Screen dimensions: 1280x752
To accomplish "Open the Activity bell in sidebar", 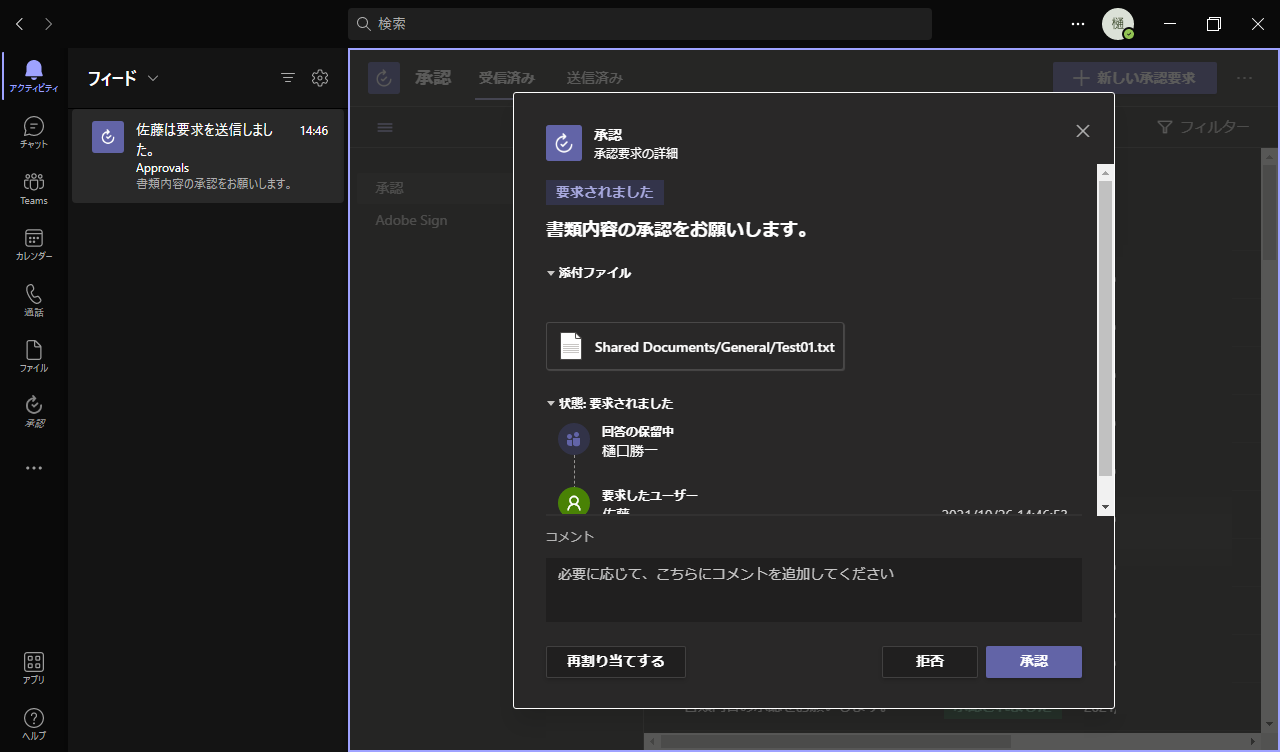I will pos(34,76).
